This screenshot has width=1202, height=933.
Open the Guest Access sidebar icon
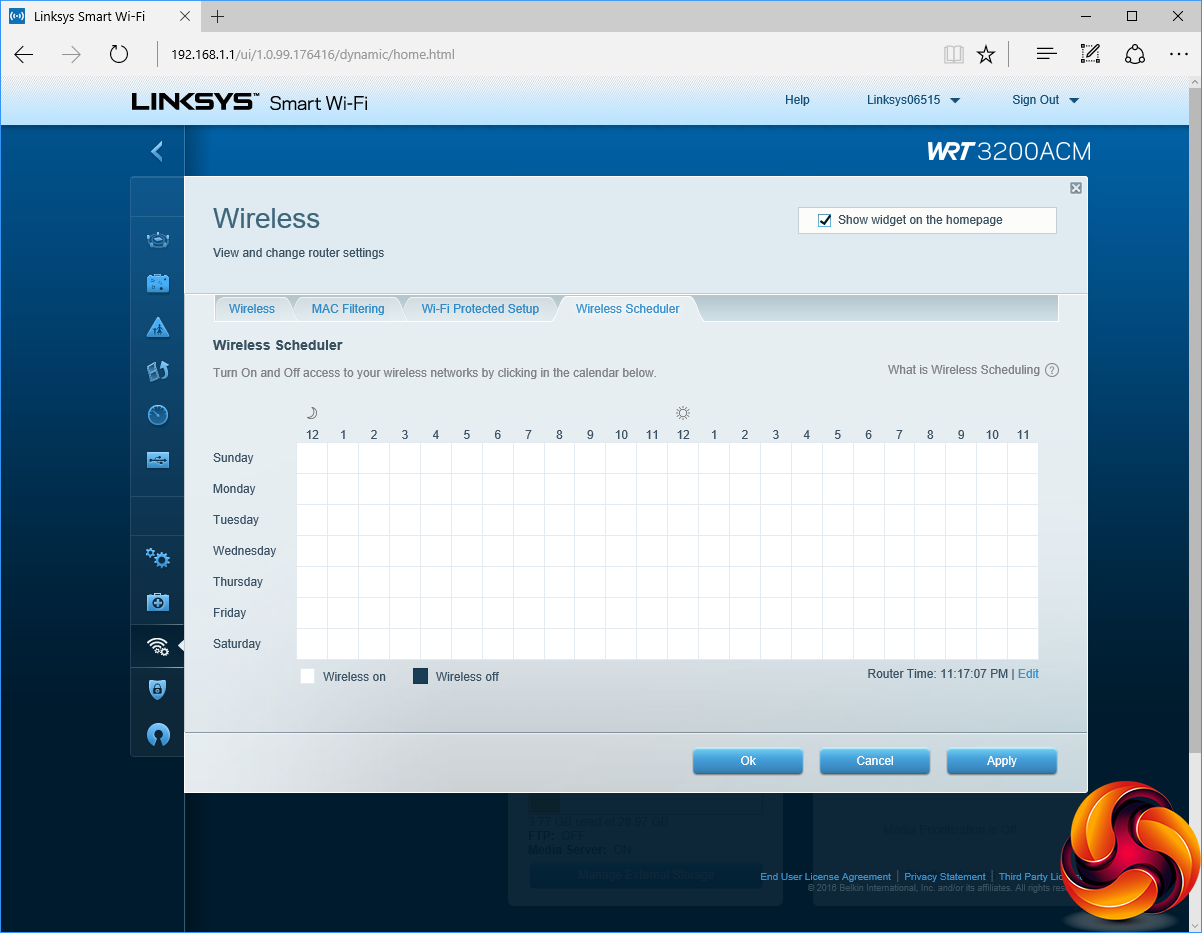tap(157, 283)
